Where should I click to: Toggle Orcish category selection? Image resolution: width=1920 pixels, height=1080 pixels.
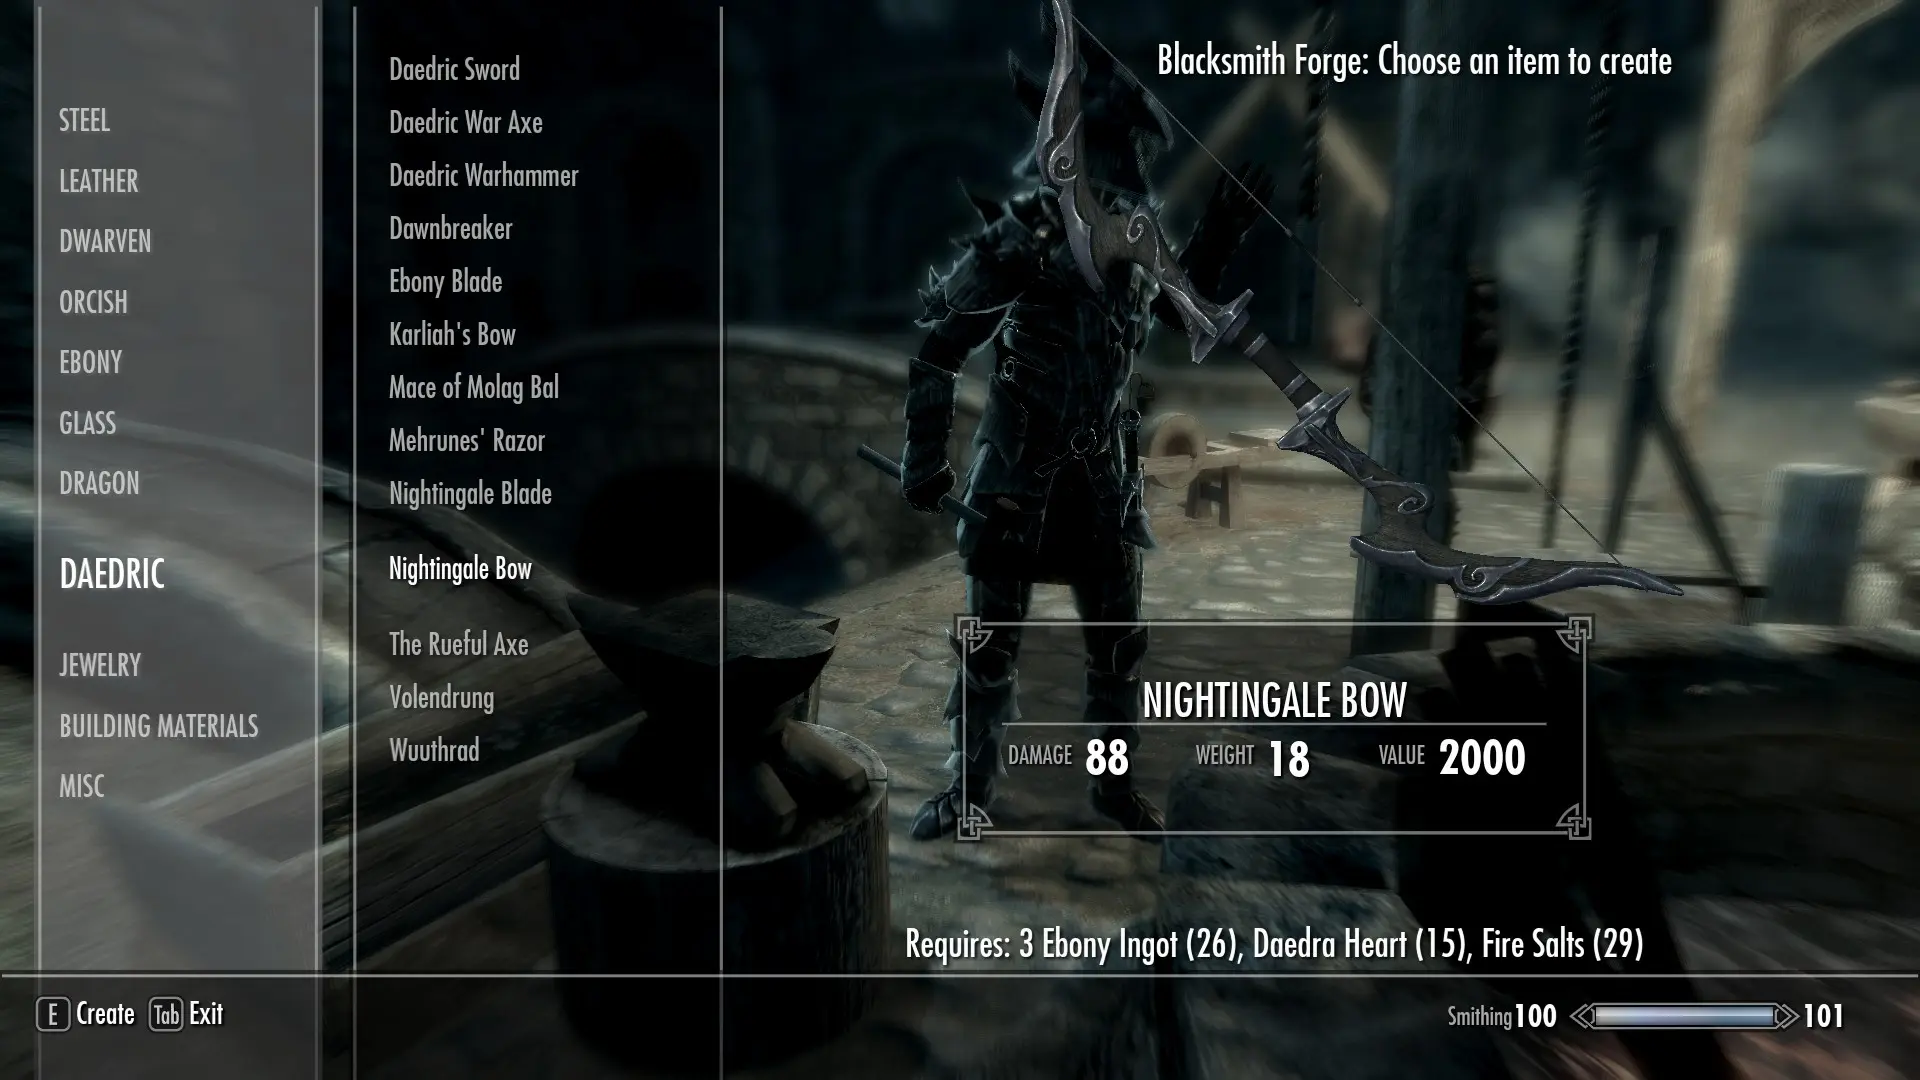pyautogui.click(x=92, y=301)
